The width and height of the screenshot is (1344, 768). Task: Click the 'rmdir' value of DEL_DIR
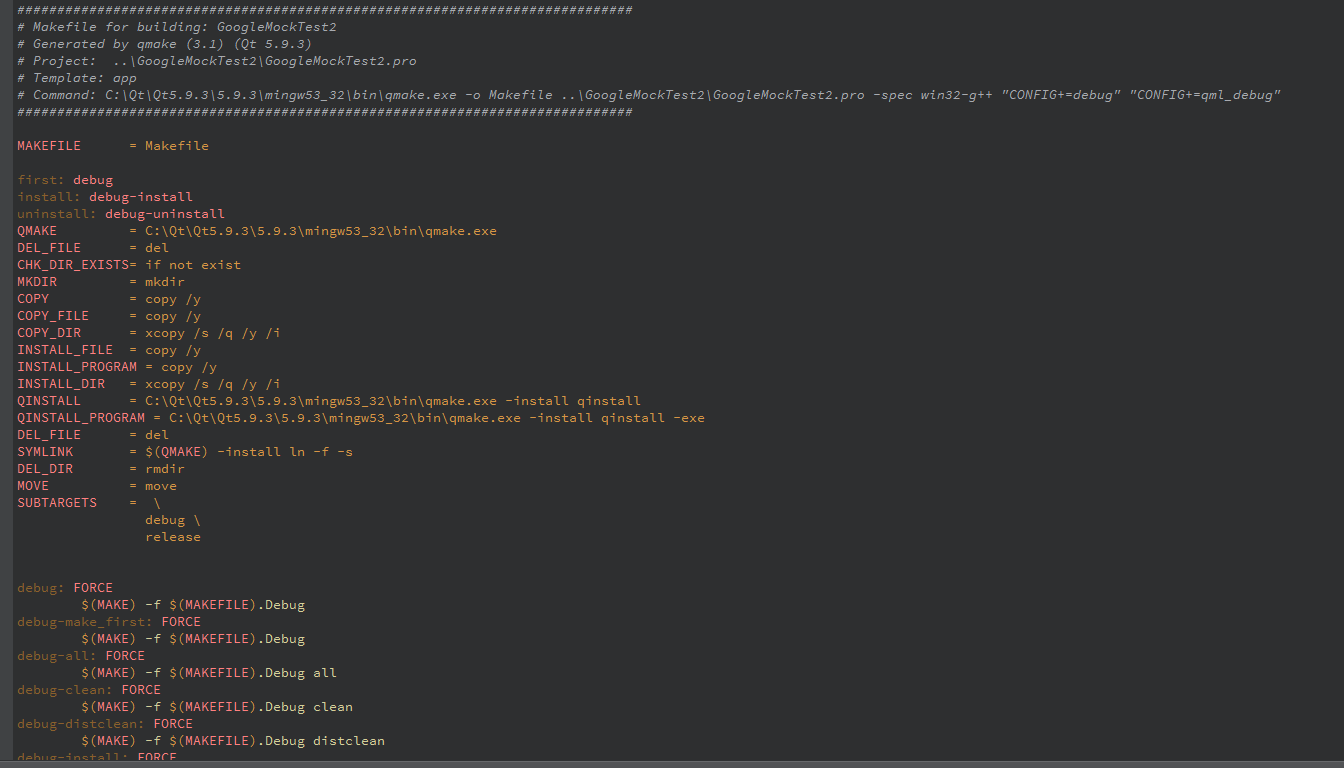pyautogui.click(x=165, y=469)
